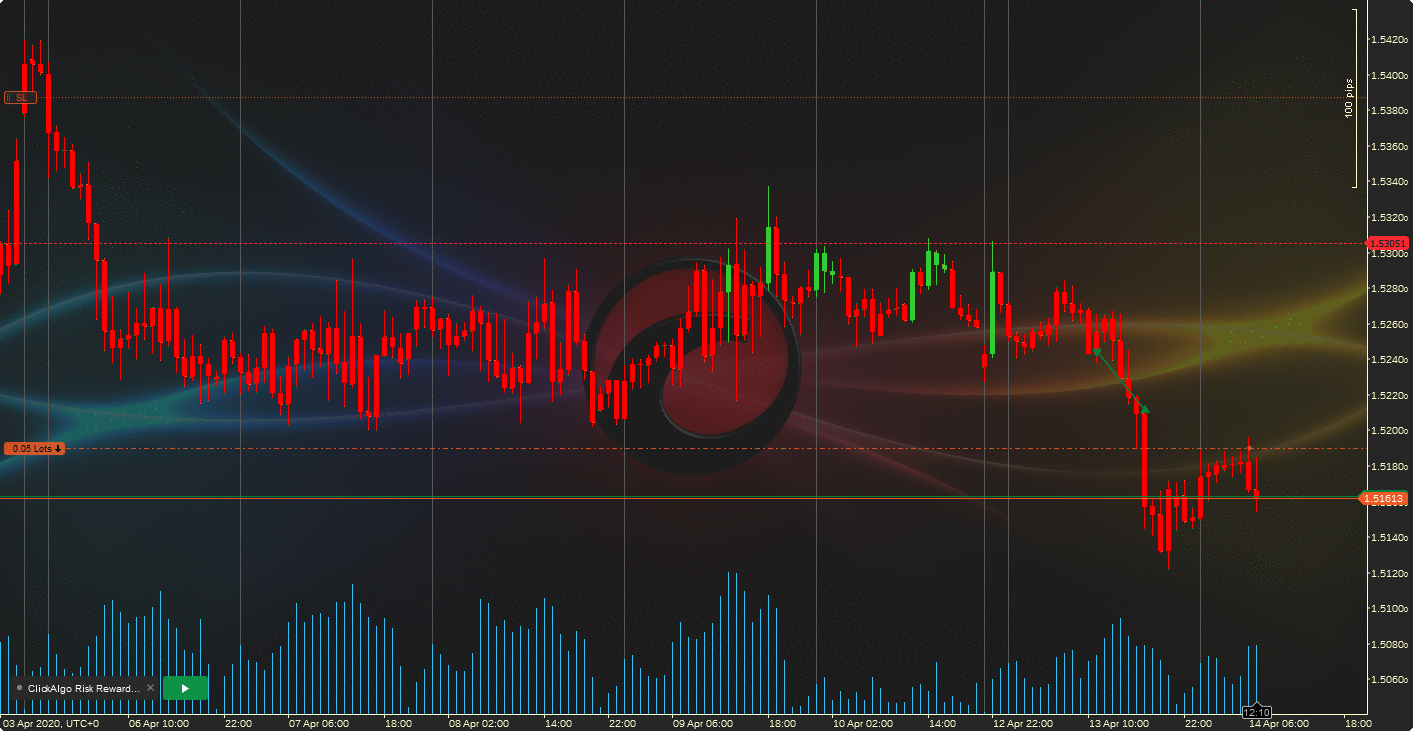Click the '09 Apr 06:00' time axis label

pos(703,723)
